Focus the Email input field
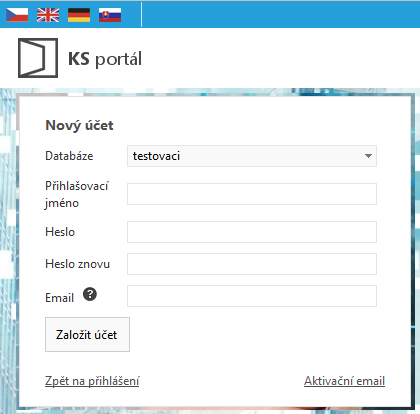420x414 pixels. [x=252, y=296]
